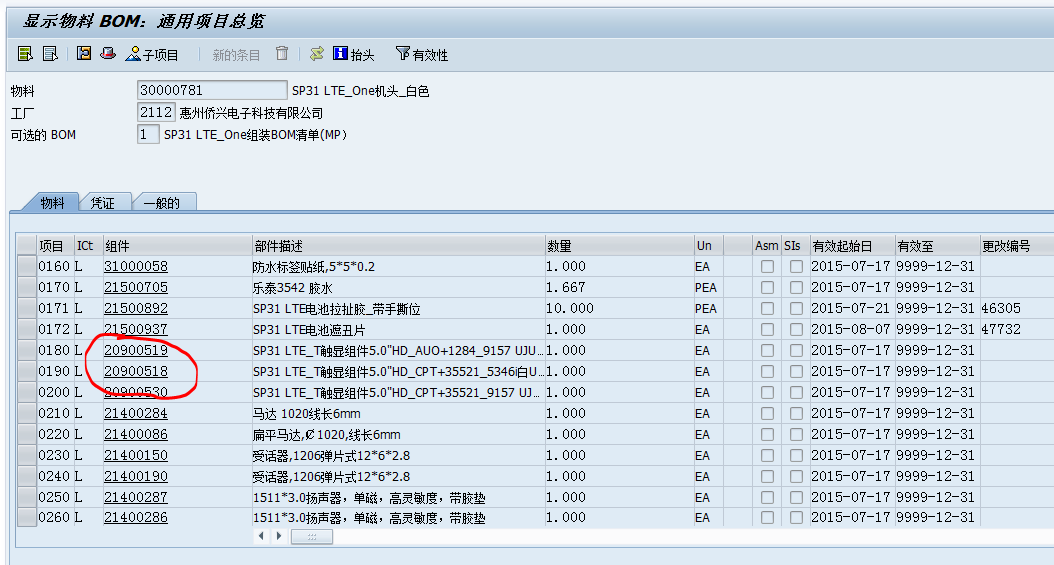Image resolution: width=1054 pixels, height=565 pixels.
Task: Toggle Asm checkbox for item 0171
Action: click(x=767, y=308)
